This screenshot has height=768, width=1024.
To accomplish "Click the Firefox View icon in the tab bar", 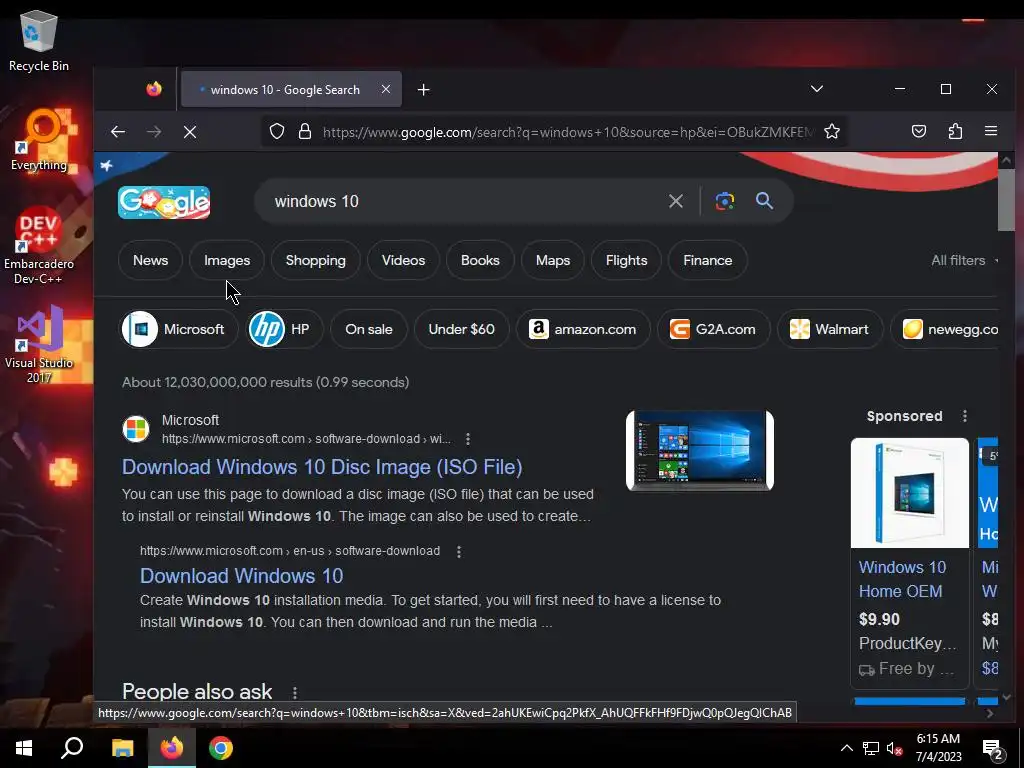I will point(154,89).
